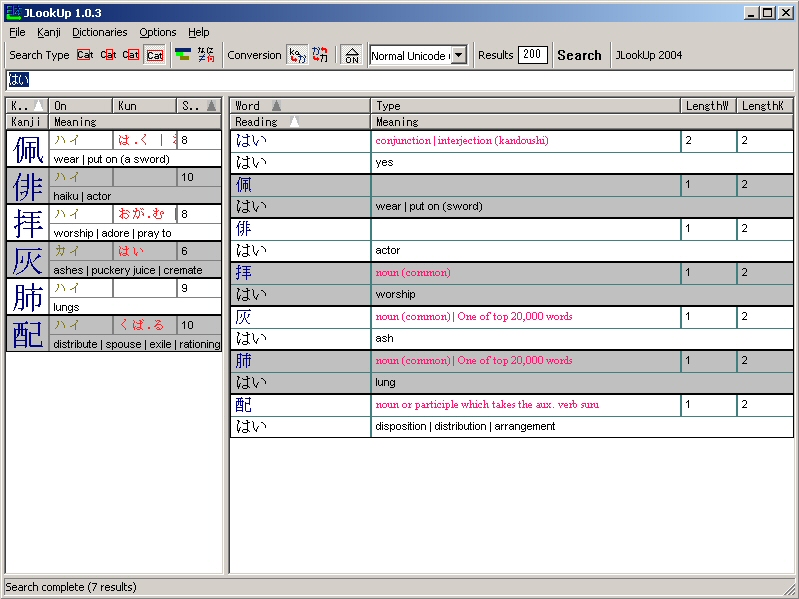Select the kanji 配 in the kanji list

click(28, 334)
